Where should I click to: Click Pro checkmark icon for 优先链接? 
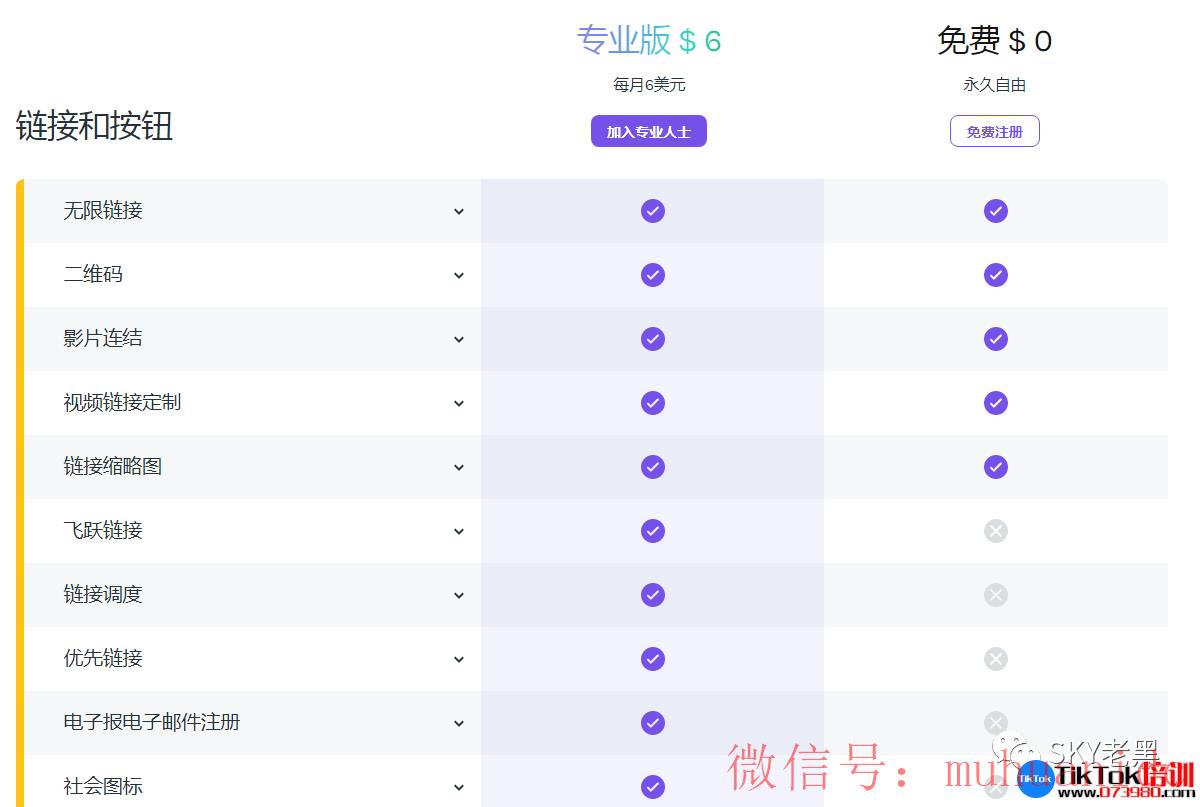pyautogui.click(x=653, y=659)
